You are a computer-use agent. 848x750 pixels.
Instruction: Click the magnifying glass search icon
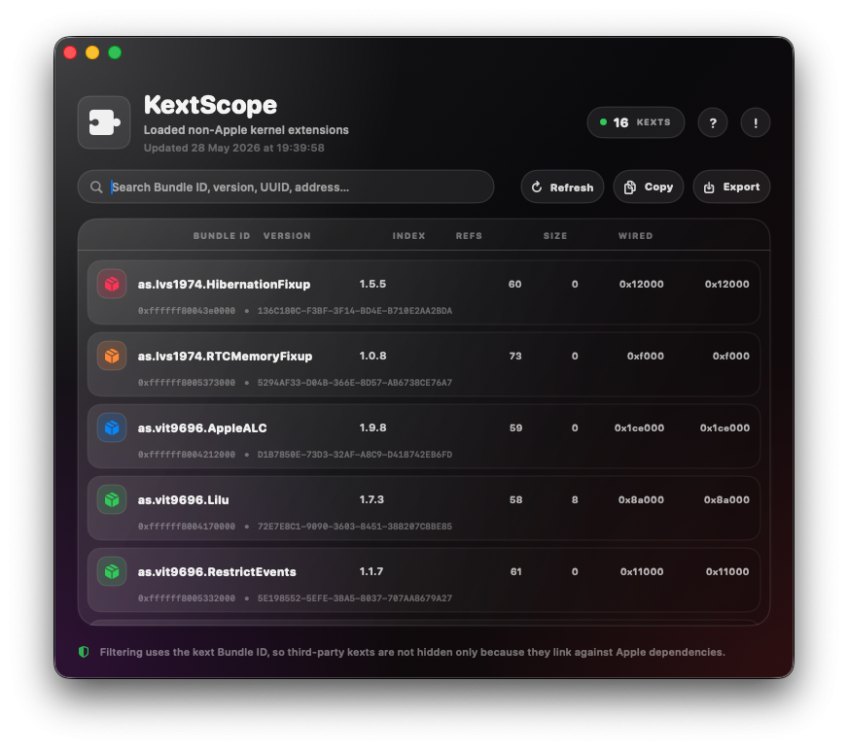[x=96, y=187]
